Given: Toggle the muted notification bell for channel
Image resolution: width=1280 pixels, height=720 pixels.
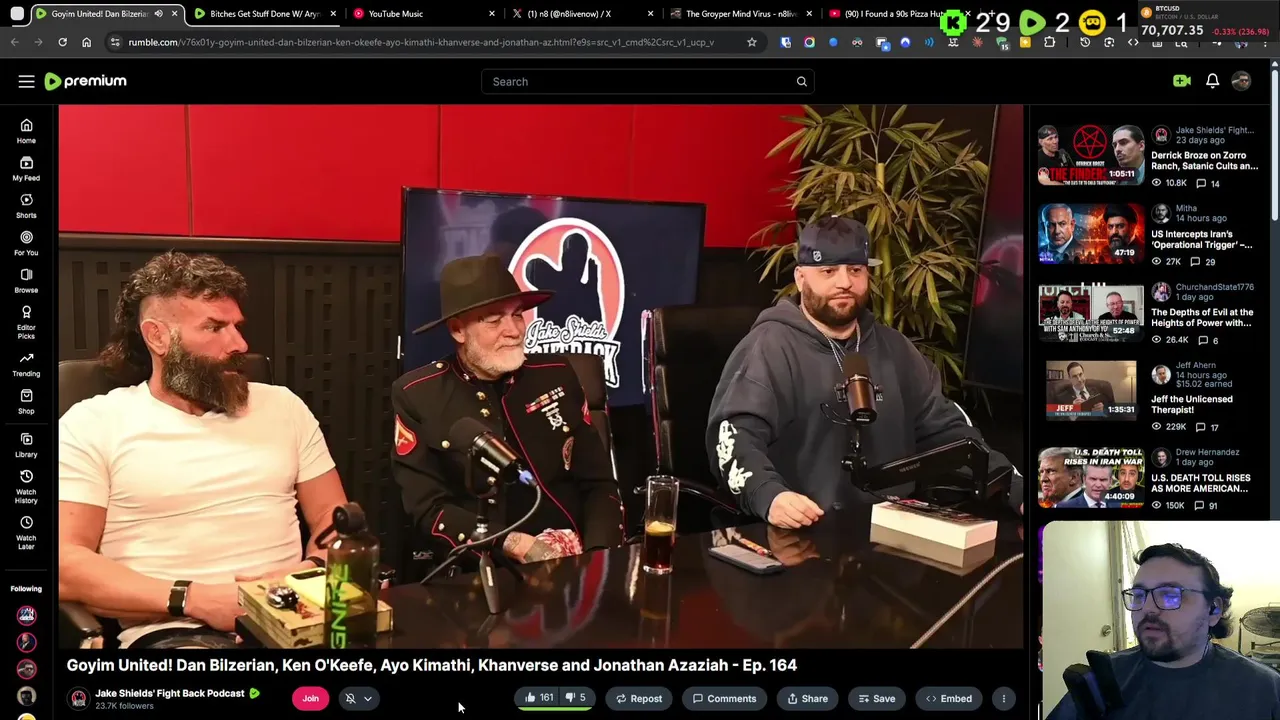Looking at the screenshot, I should click(x=350, y=699).
